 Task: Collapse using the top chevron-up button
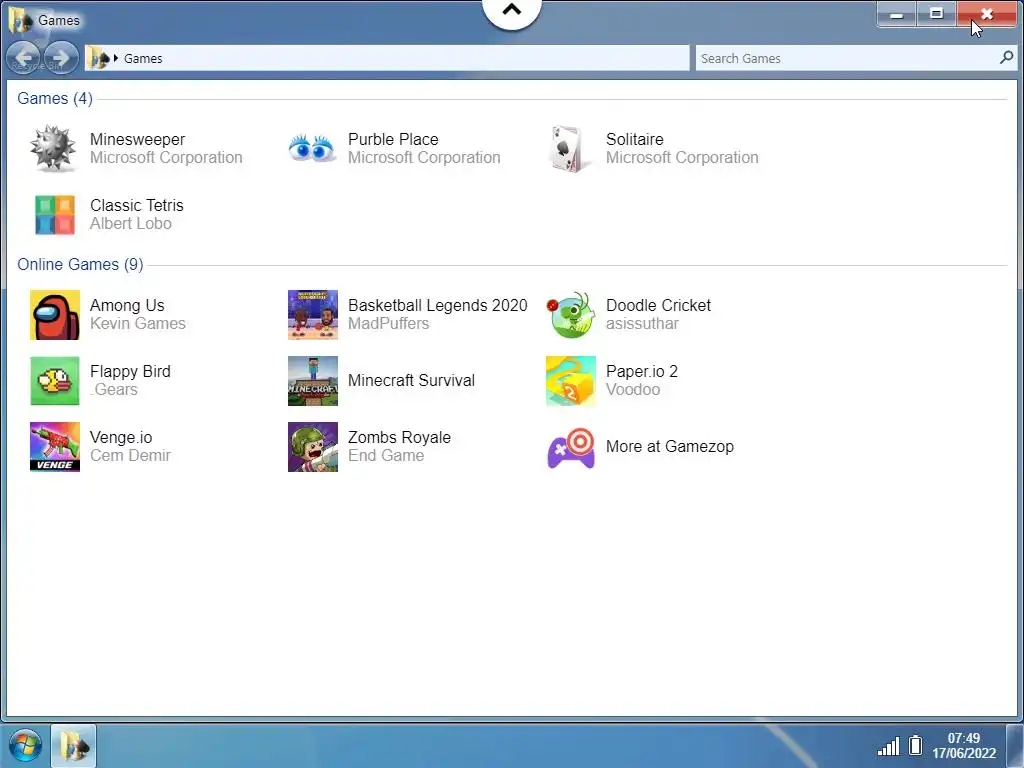(512, 10)
